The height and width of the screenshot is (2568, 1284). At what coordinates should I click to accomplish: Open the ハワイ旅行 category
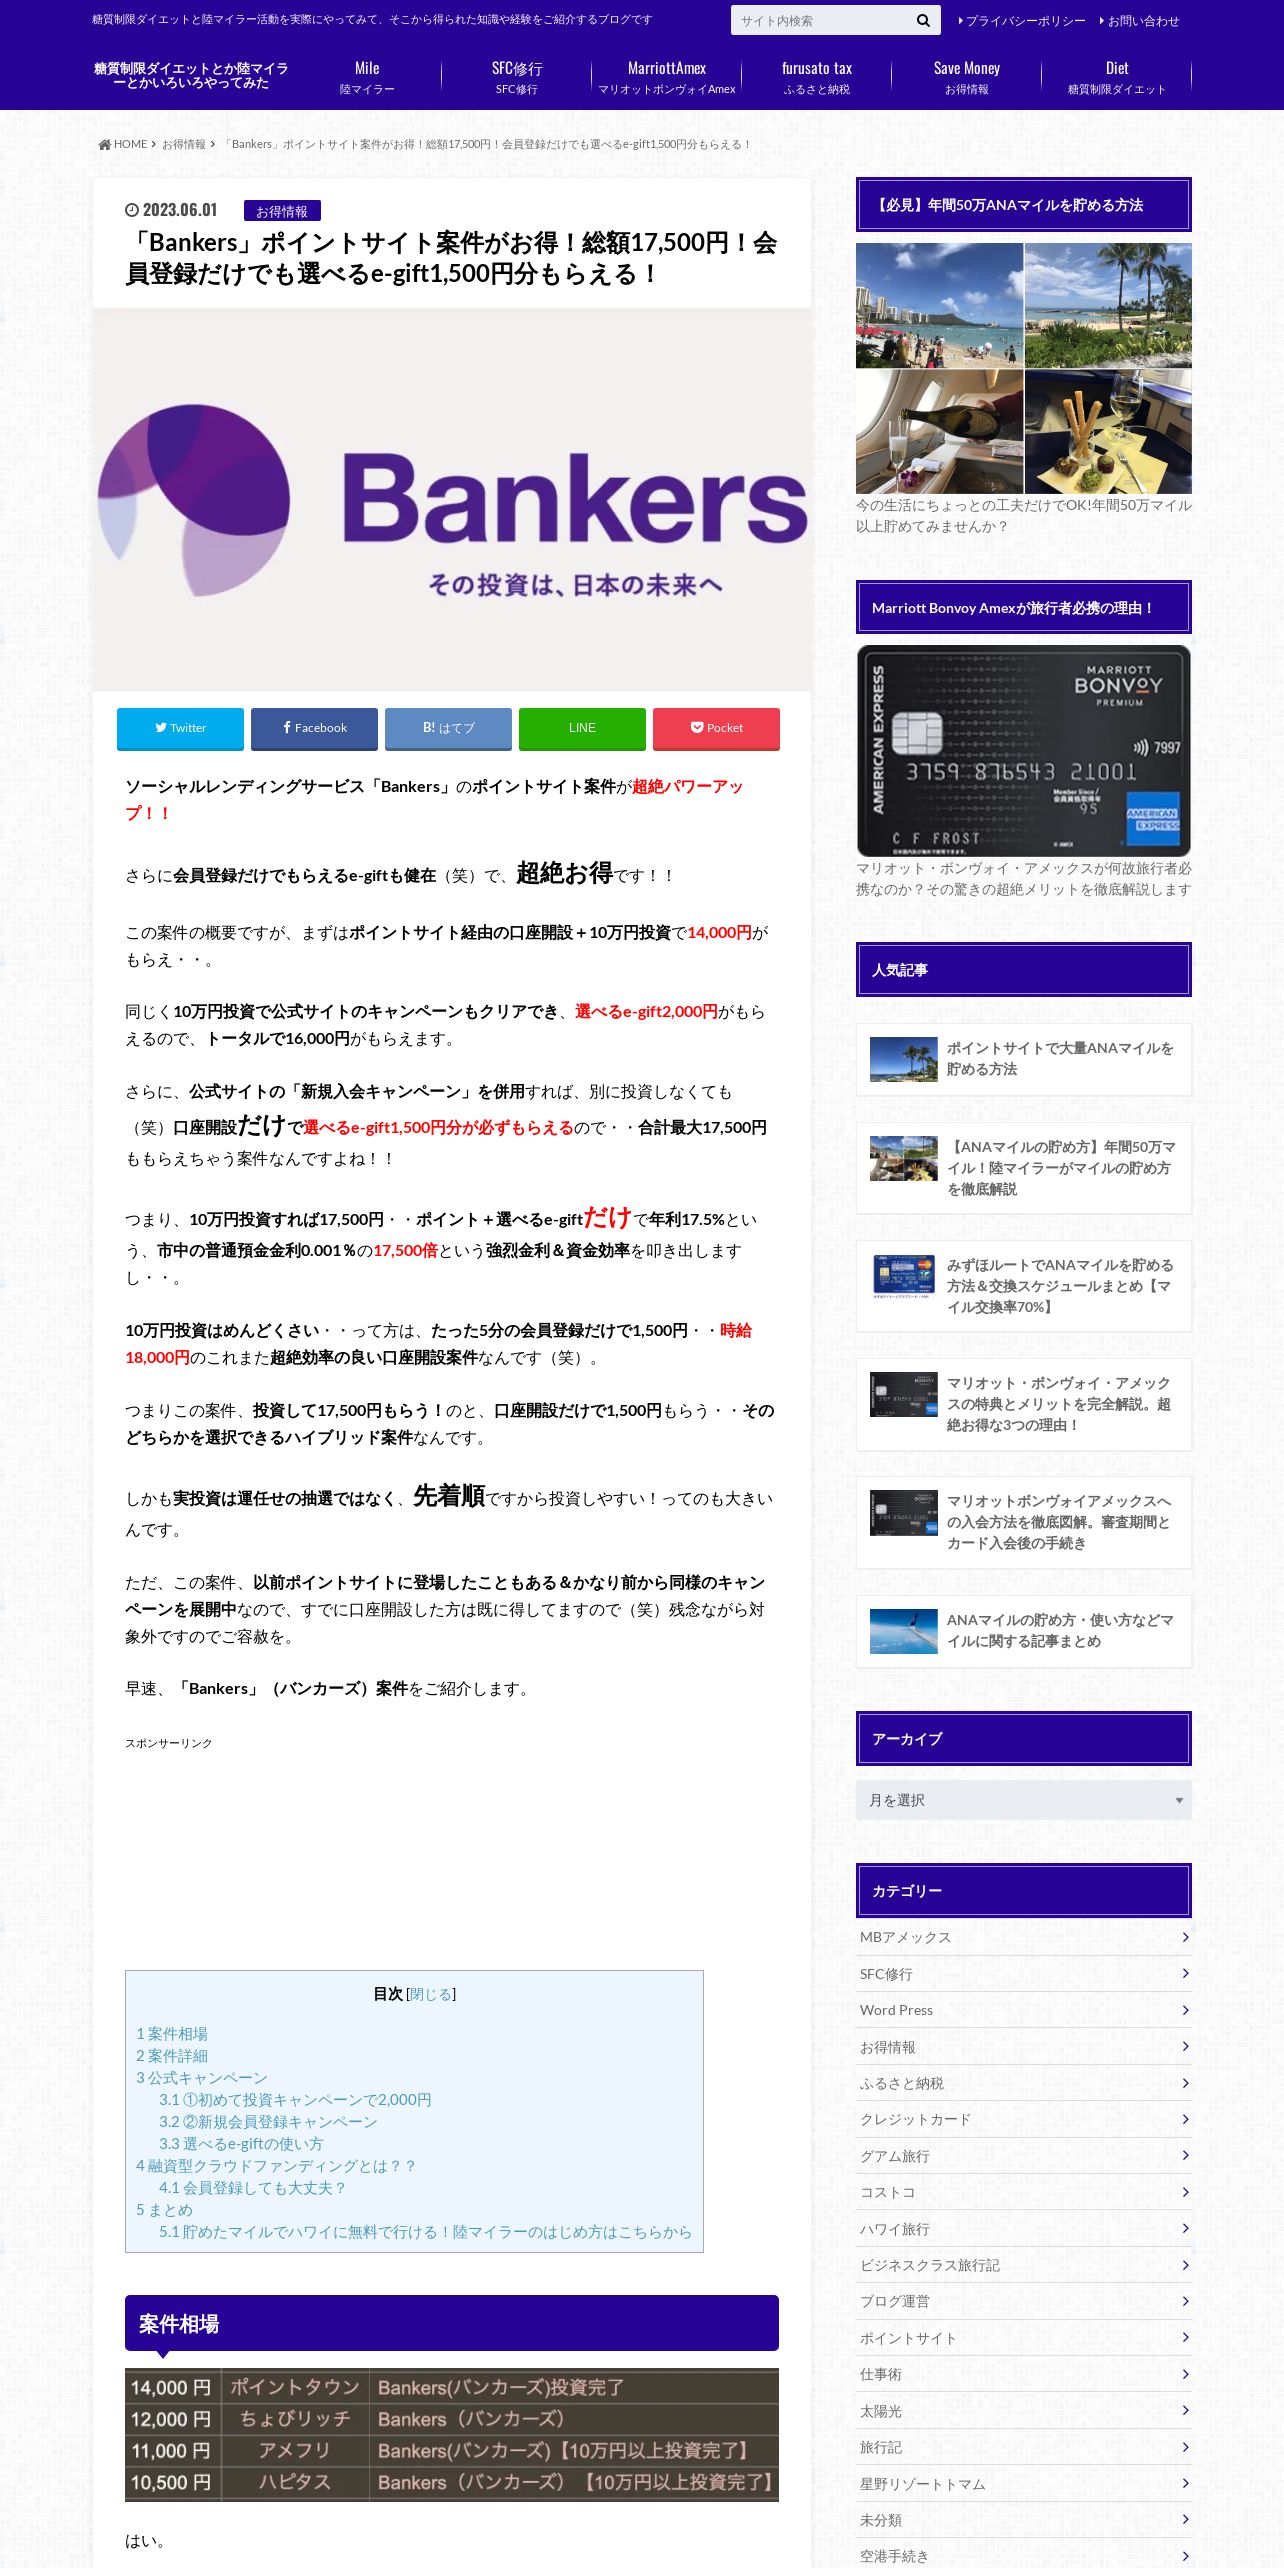1024,2229
